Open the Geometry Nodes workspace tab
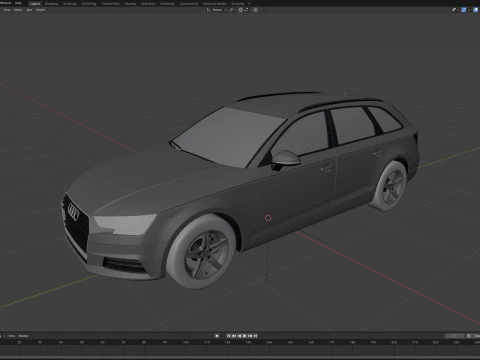 coord(215,4)
